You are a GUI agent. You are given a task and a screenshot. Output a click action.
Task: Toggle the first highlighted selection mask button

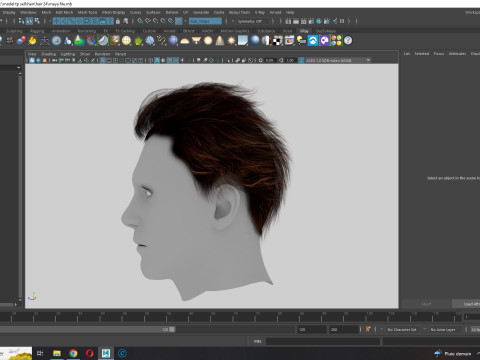[56, 21]
